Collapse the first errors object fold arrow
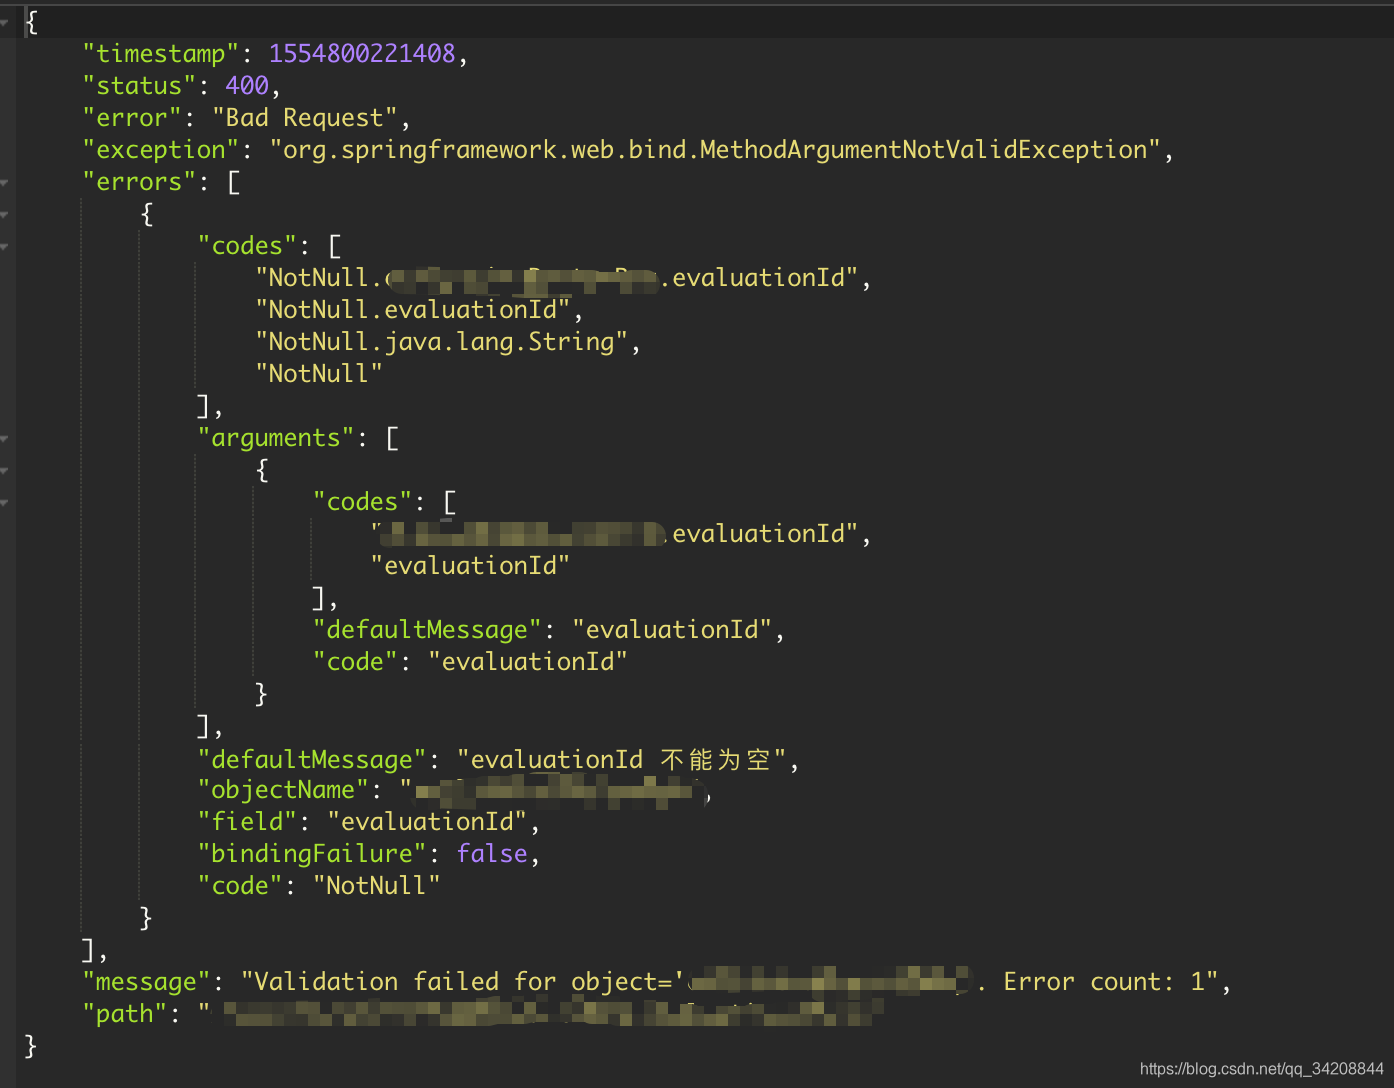The image size is (1394, 1088). click(x=5, y=214)
